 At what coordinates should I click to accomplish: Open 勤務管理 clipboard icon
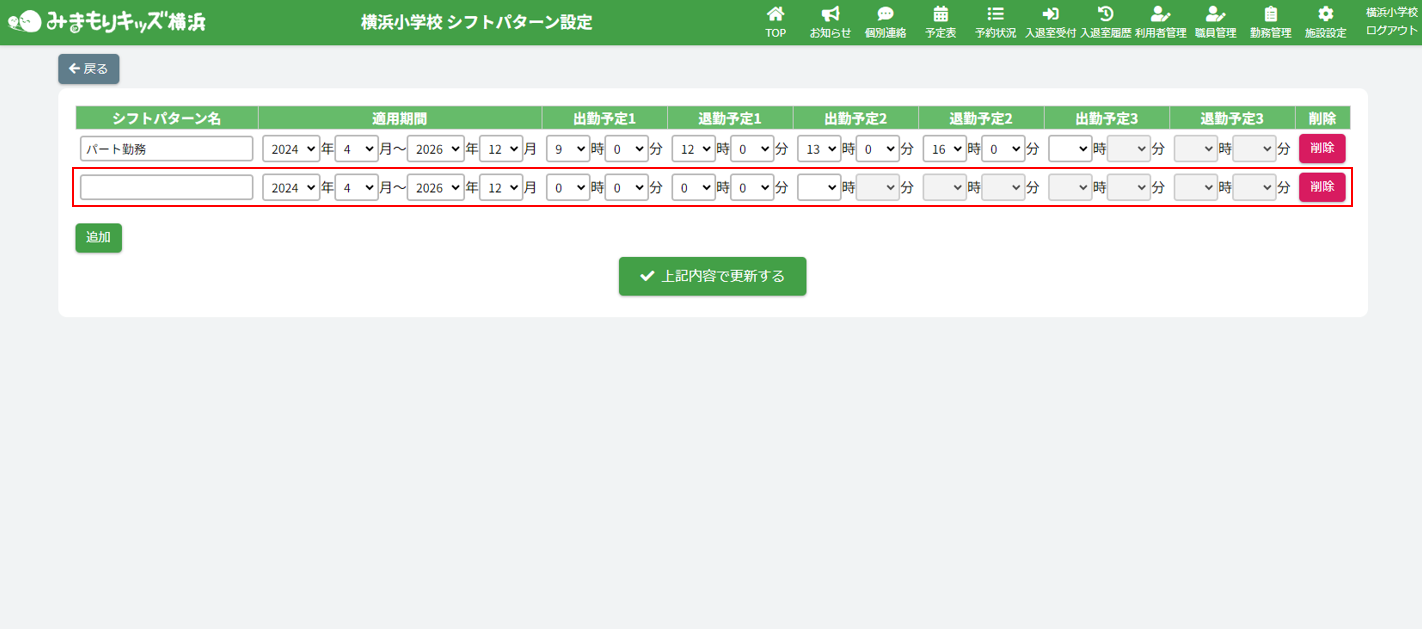[x=1270, y=14]
